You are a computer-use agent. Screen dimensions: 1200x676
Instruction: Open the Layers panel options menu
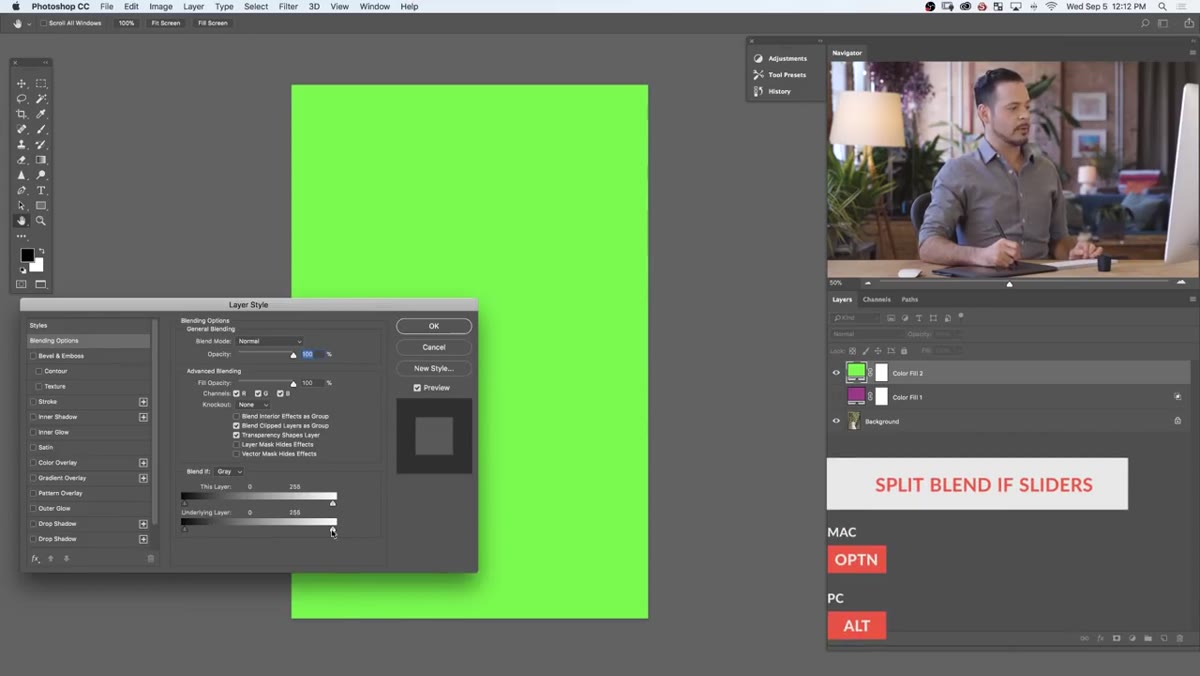tap(1192, 299)
